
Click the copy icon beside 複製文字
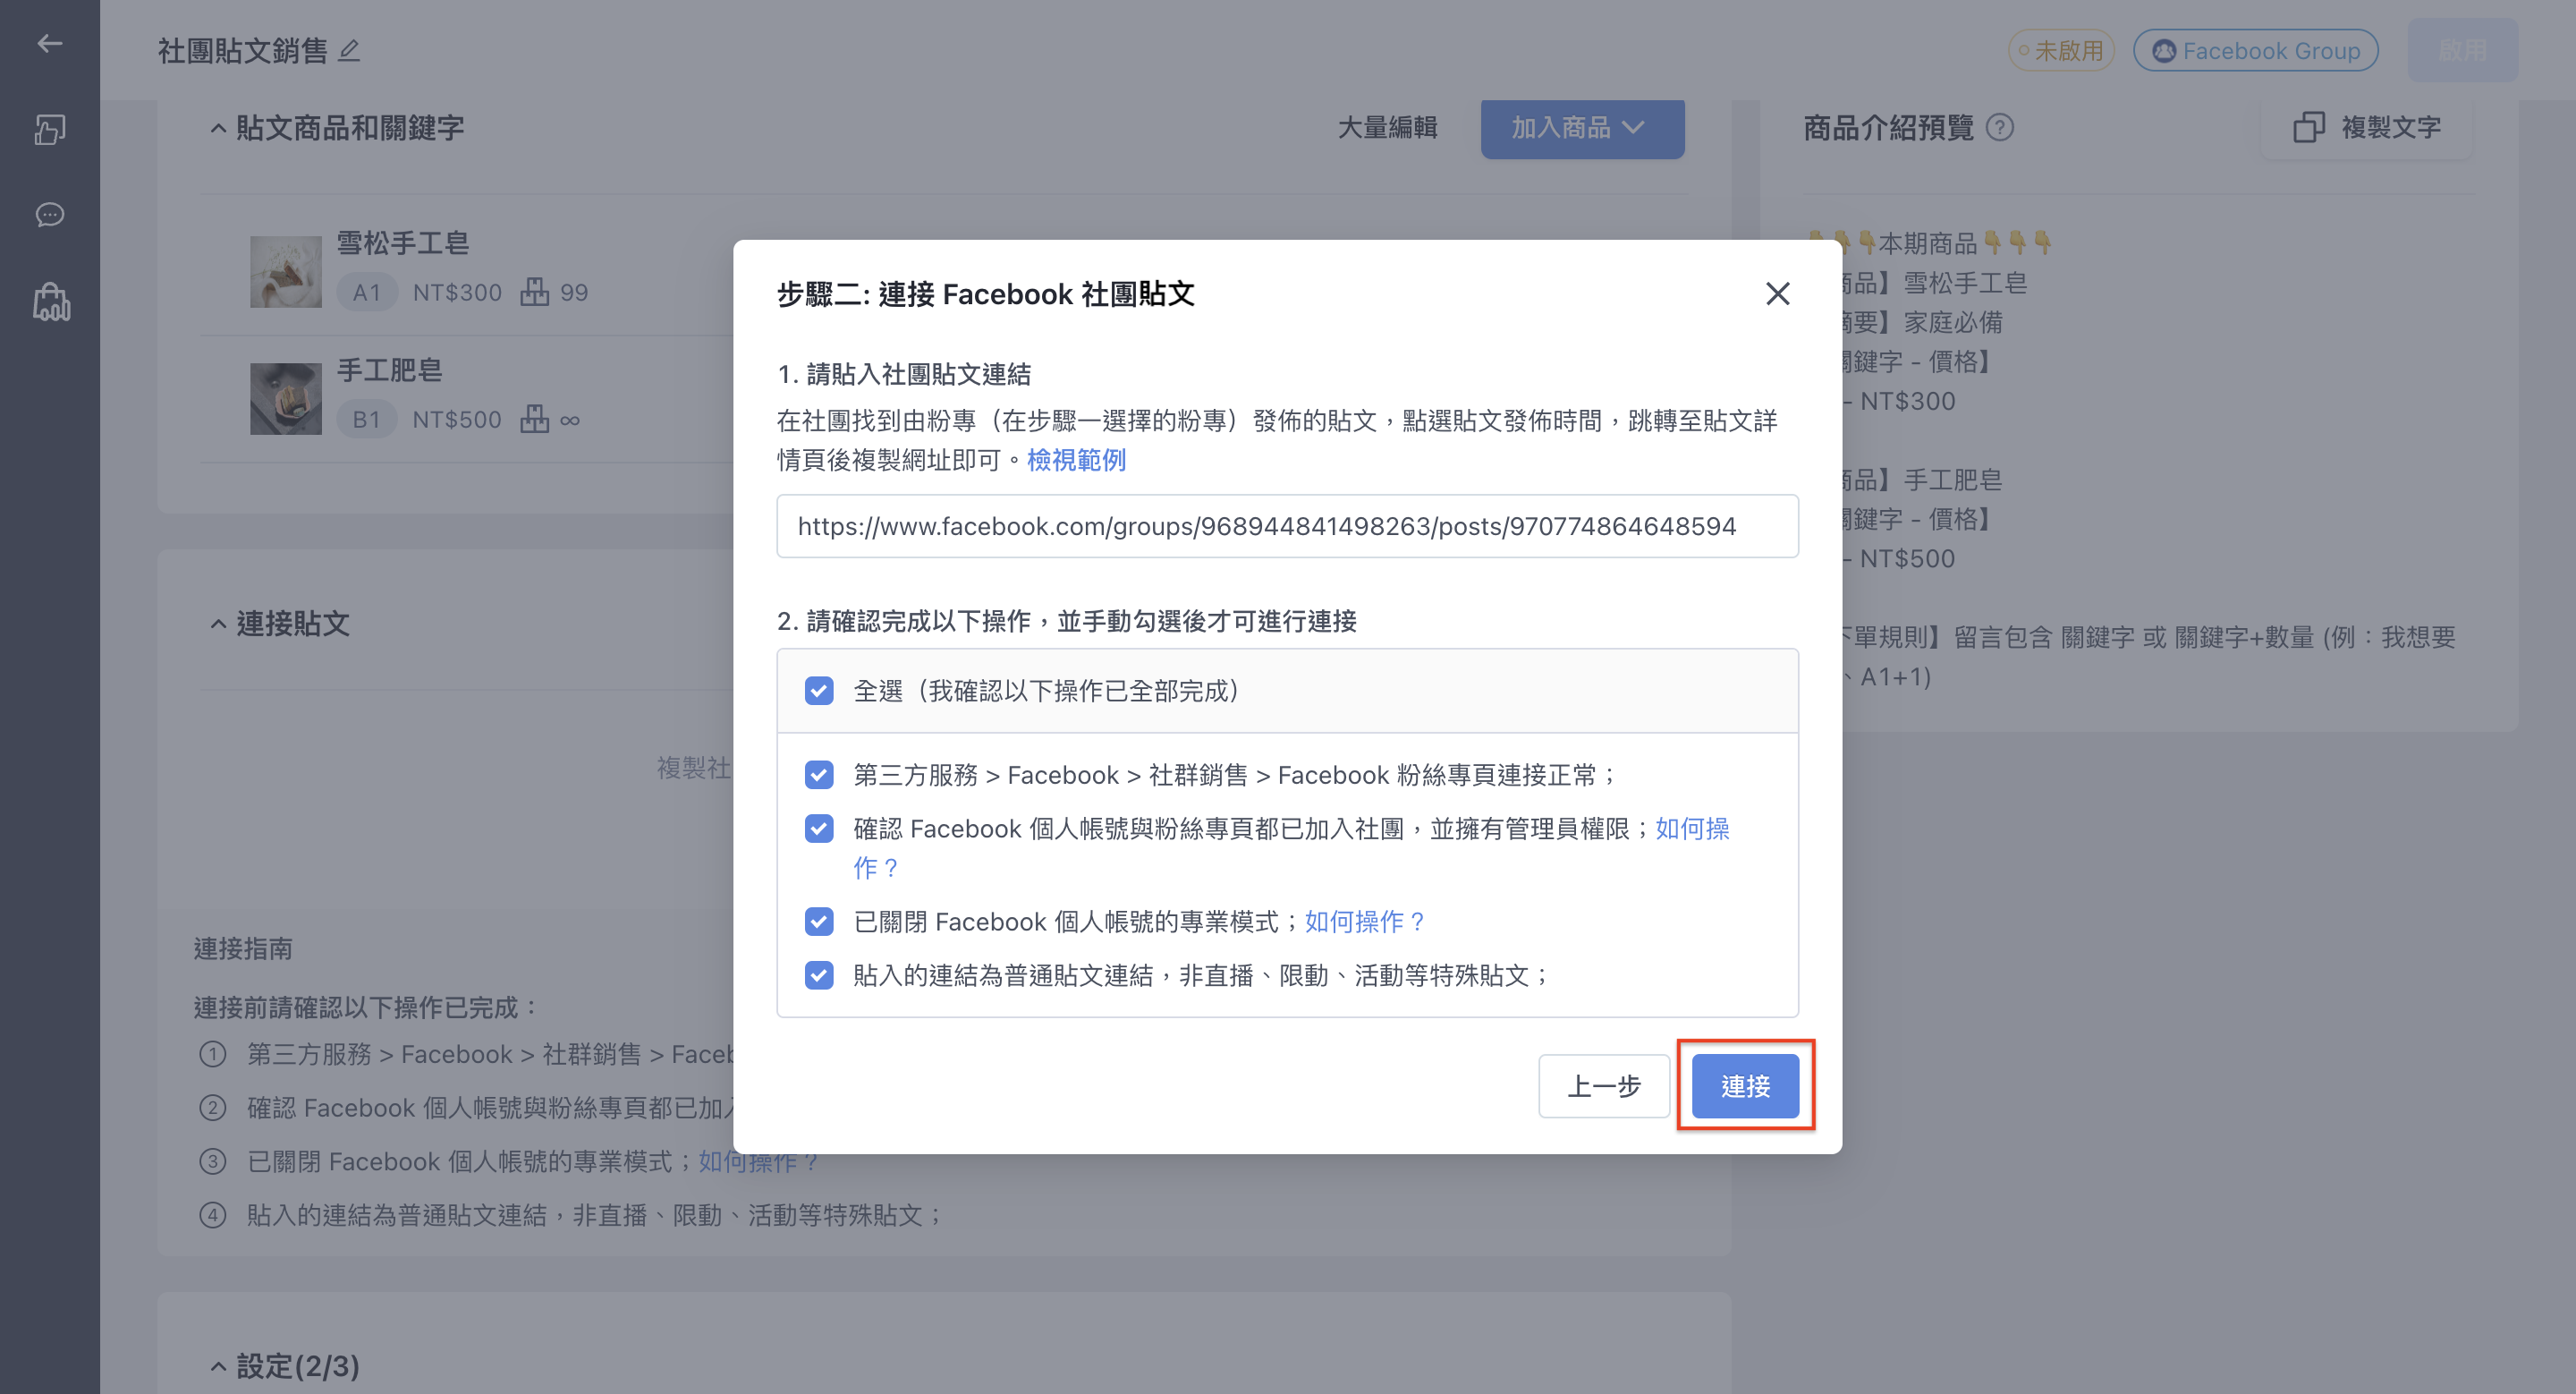pyautogui.click(x=2308, y=127)
